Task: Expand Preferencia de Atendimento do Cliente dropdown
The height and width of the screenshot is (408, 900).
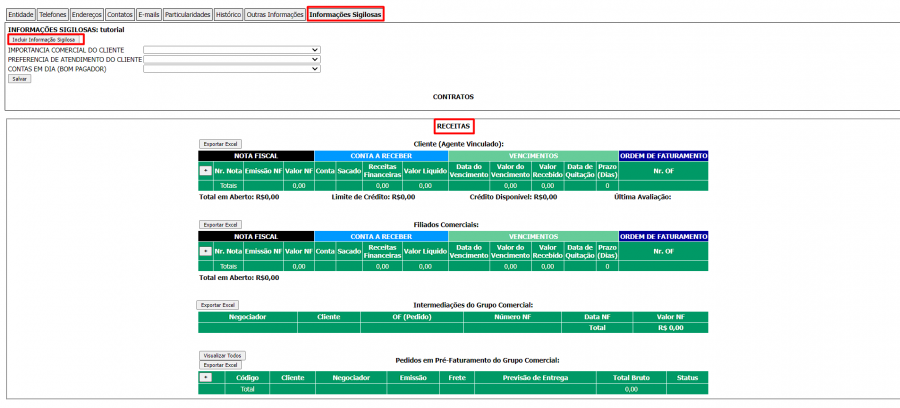Action: pyautogui.click(x=232, y=59)
